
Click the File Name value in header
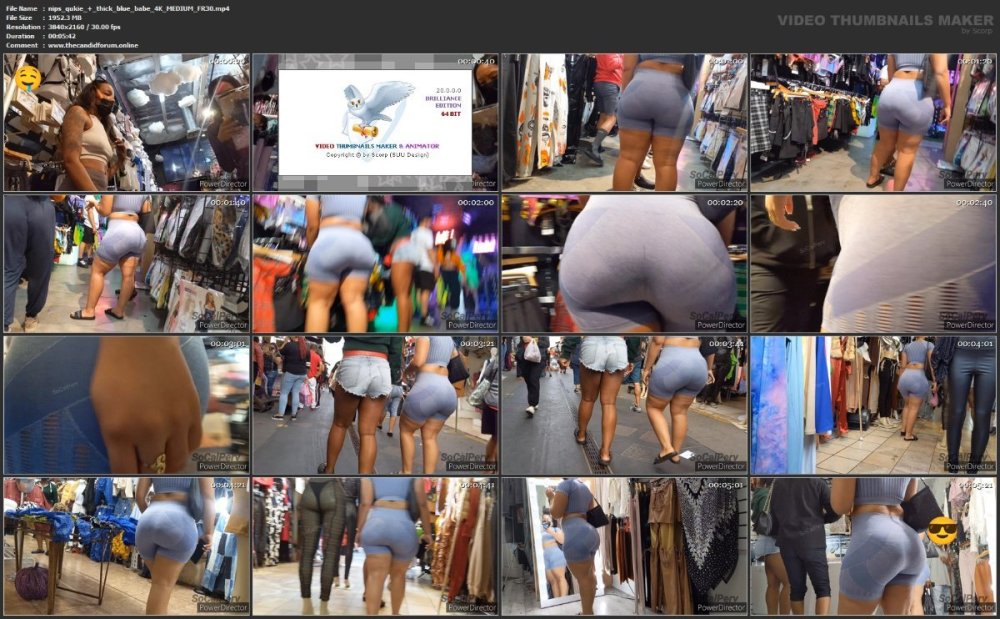138,8
